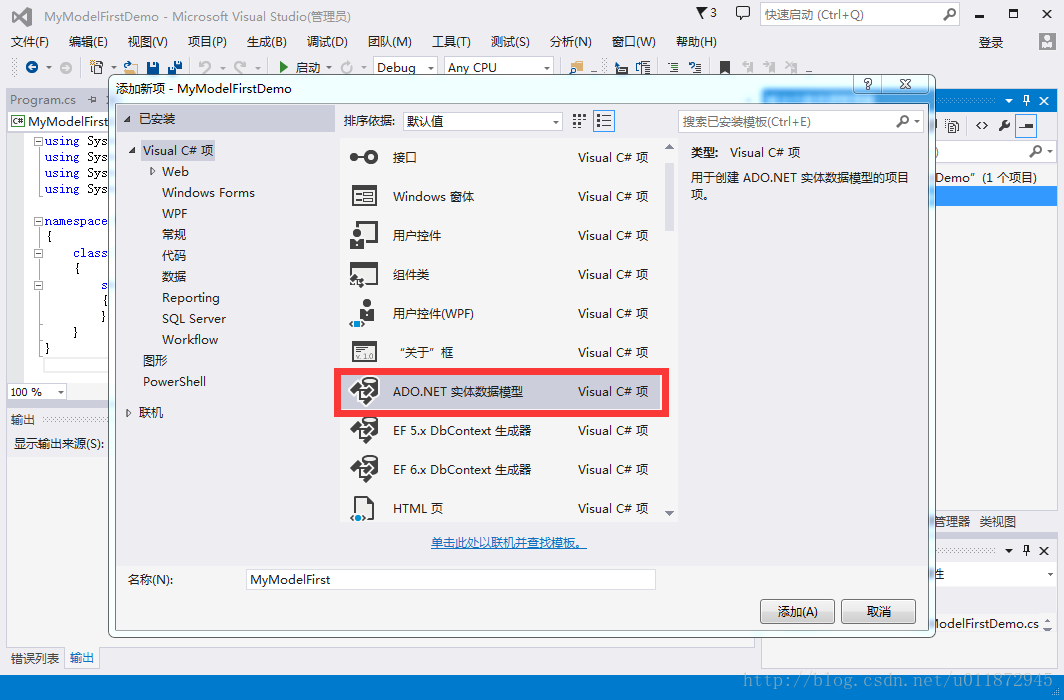Open the 调试(D) menu

[x=327, y=42]
